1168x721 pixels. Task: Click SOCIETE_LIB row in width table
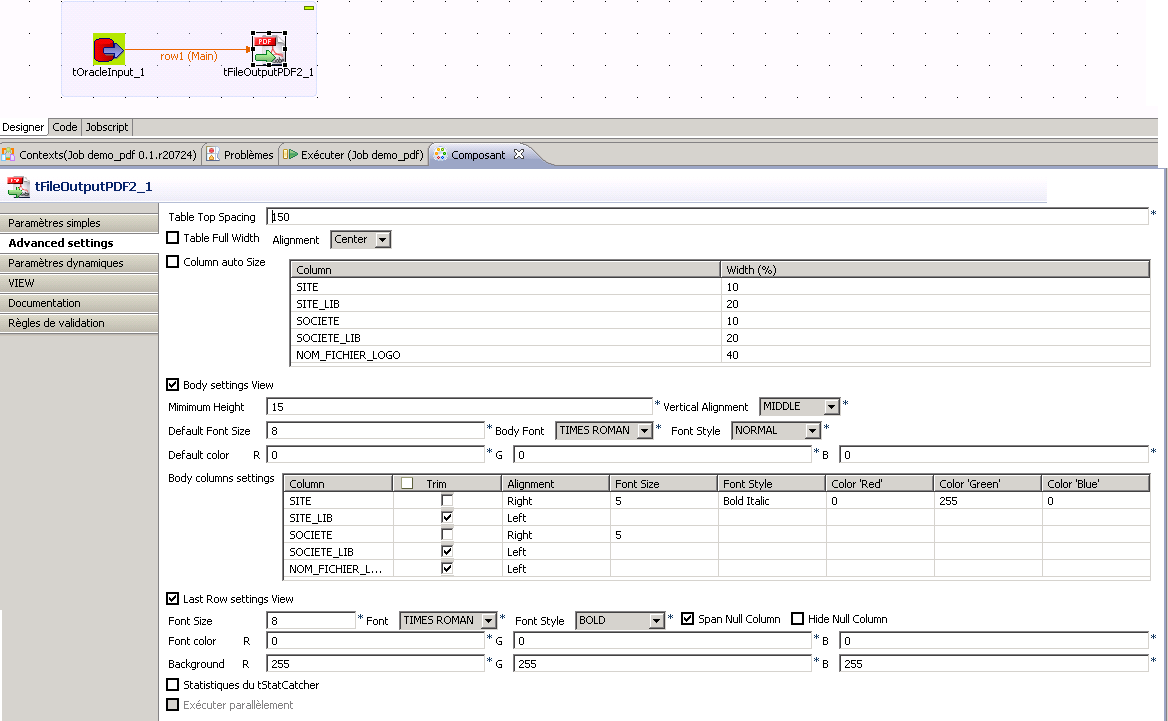click(720, 338)
